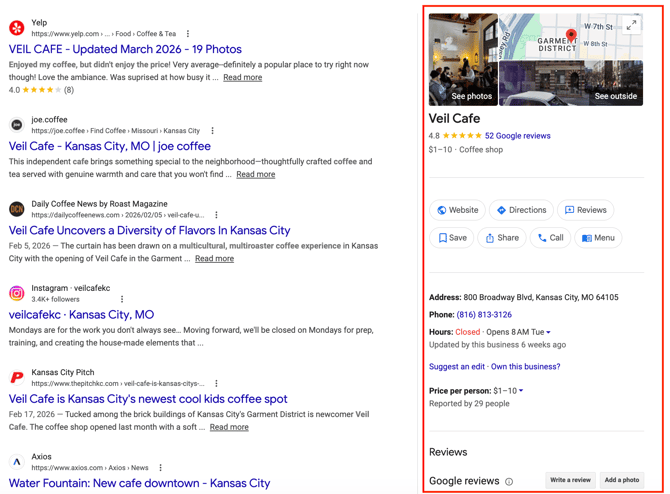Image resolution: width=670 pixels, height=494 pixels.
Task: Open the VEIL CAFE Yelp result title
Action: (x=125, y=49)
